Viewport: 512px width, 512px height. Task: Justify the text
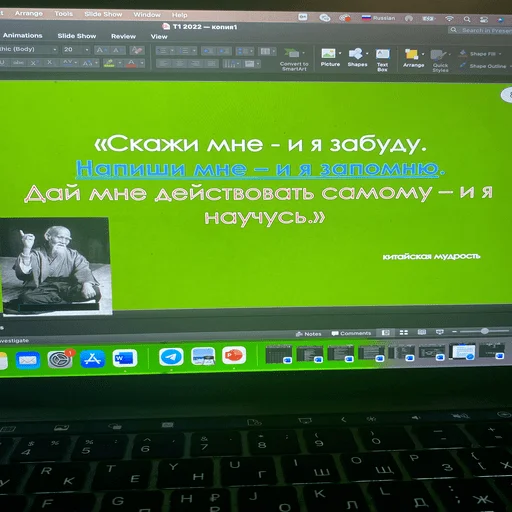(211, 64)
